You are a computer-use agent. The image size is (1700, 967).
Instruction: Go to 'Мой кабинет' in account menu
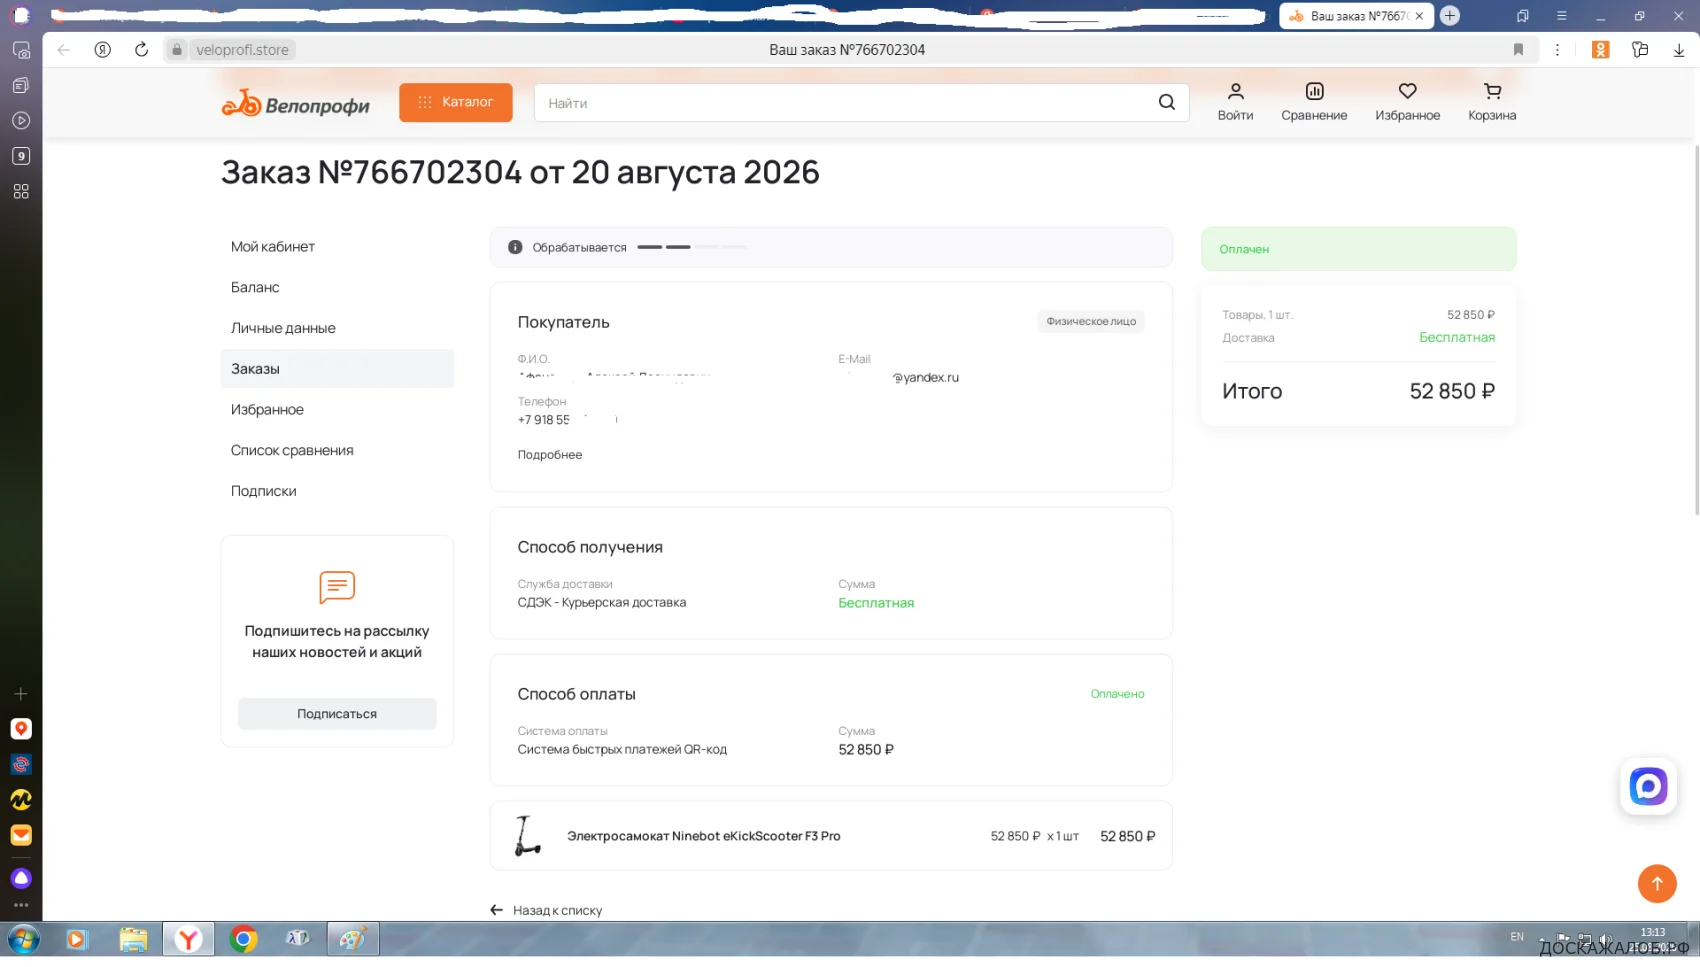click(273, 247)
